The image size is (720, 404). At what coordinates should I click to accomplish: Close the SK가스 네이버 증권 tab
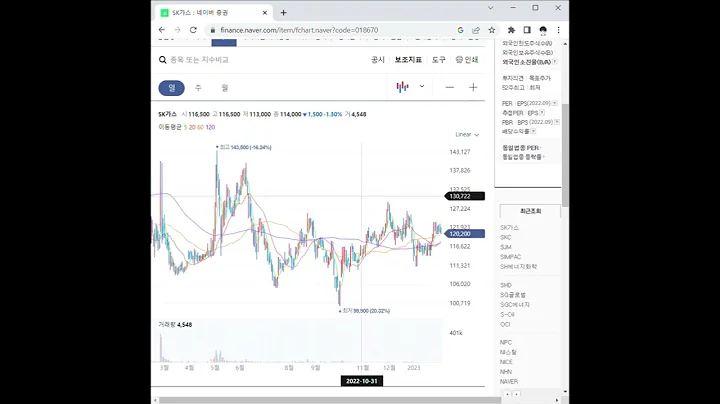[x=264, y=13]
